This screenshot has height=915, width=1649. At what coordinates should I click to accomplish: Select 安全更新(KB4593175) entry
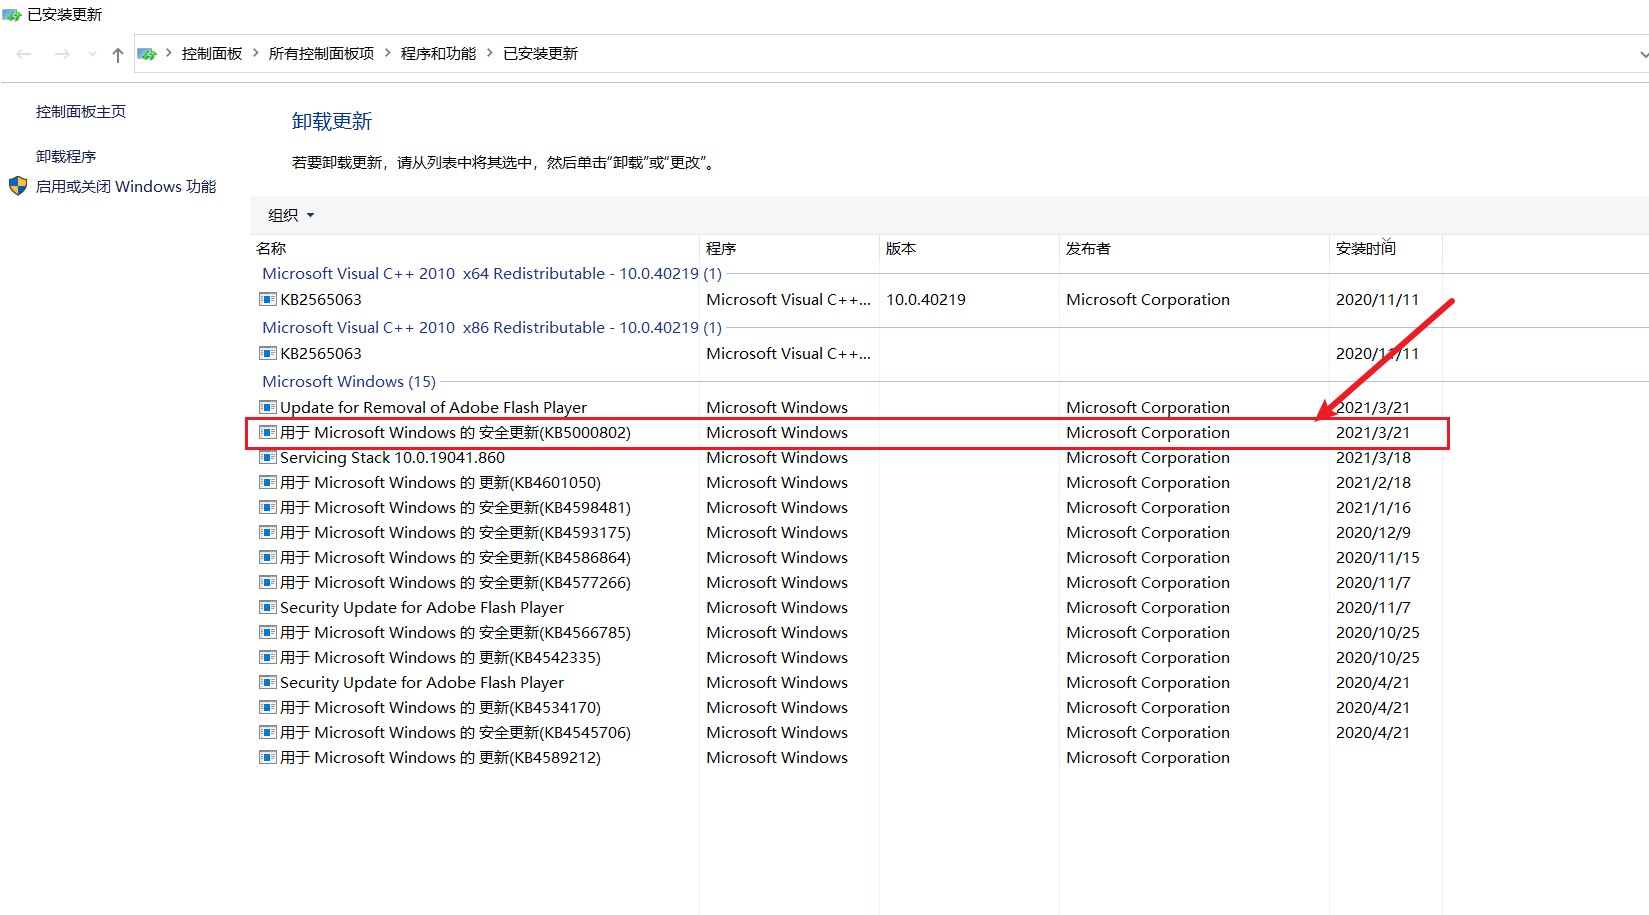click(x=455, y=533)
